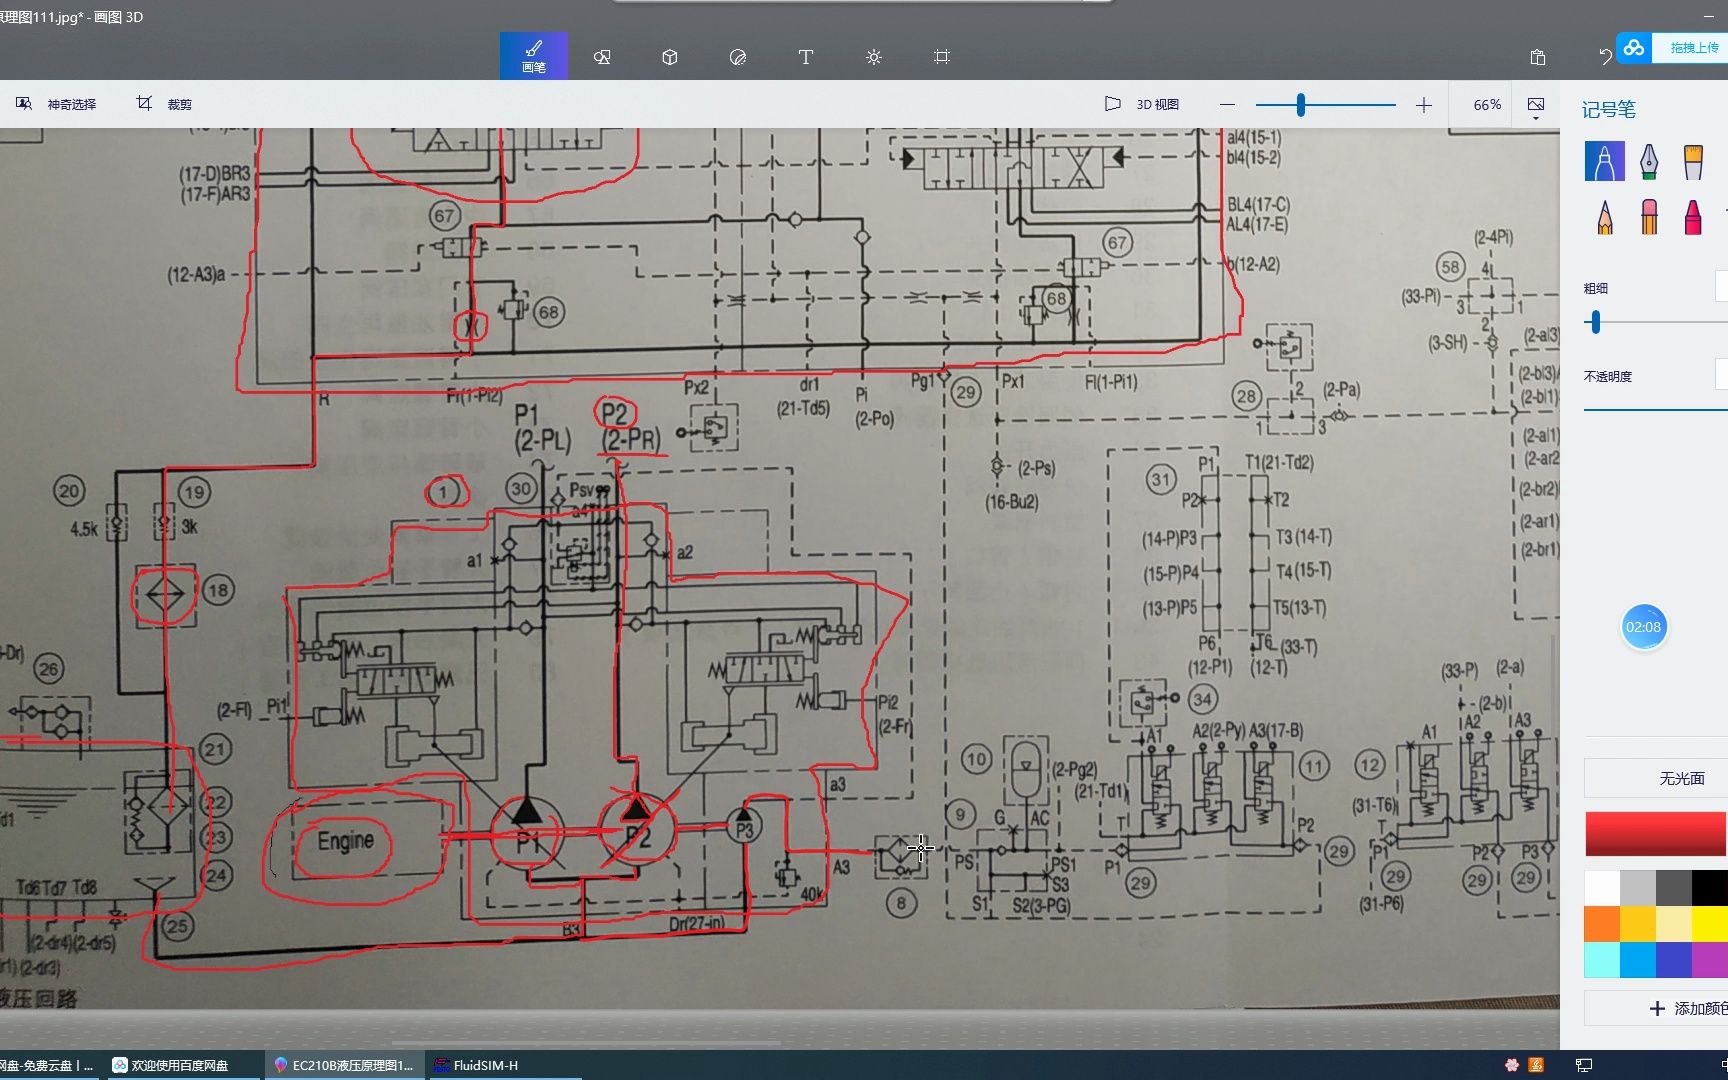Pick the light cyan color swatch
This screenshot has width=1728, height=1080.
pos(1602,959)
